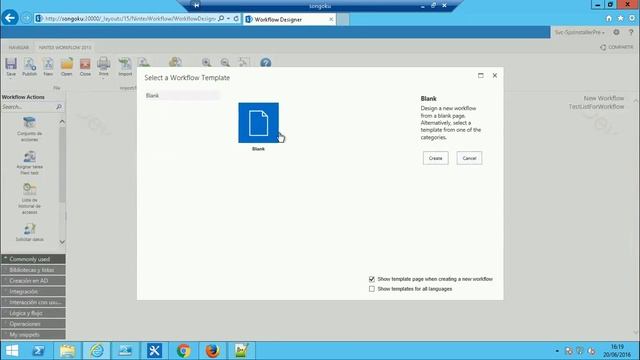Open Google Chrome from the taskbar

[x=184, y=351]
